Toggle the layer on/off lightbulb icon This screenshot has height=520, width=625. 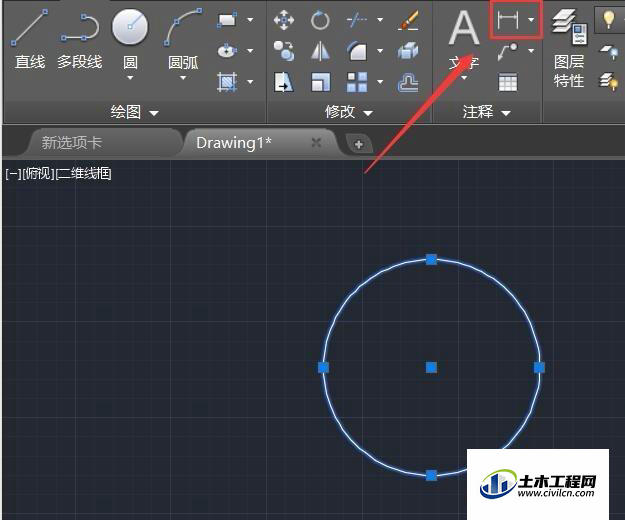pos(609,19)
